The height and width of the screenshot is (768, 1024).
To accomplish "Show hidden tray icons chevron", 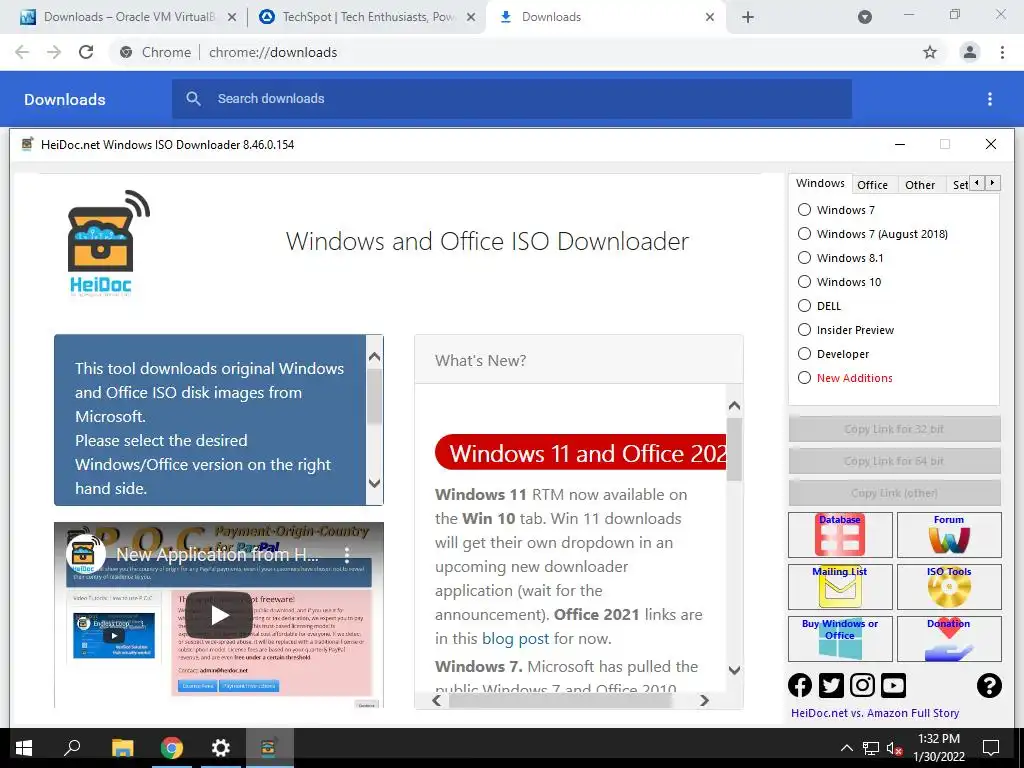I will (846, 748).
